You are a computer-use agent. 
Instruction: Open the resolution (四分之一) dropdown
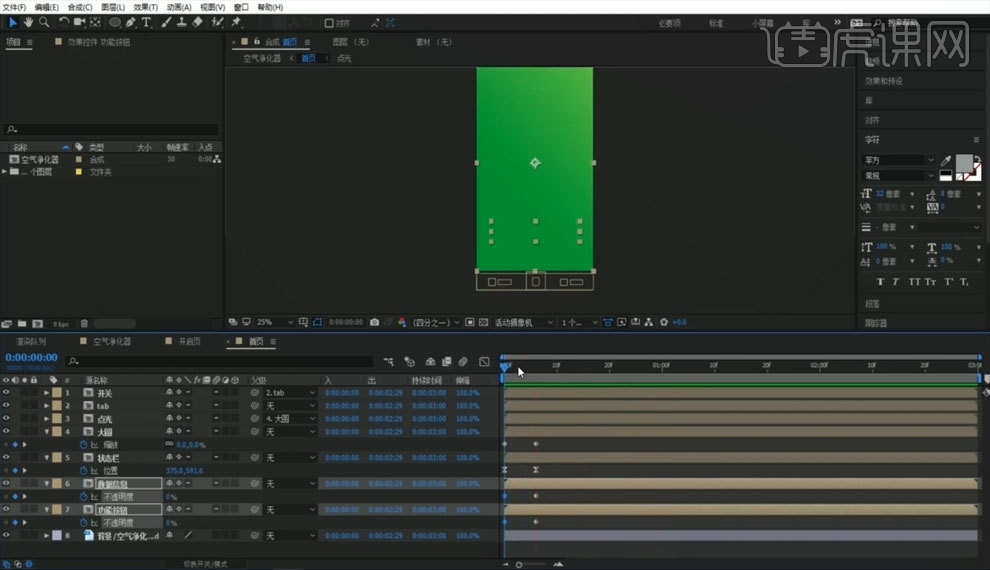(436, 322)
